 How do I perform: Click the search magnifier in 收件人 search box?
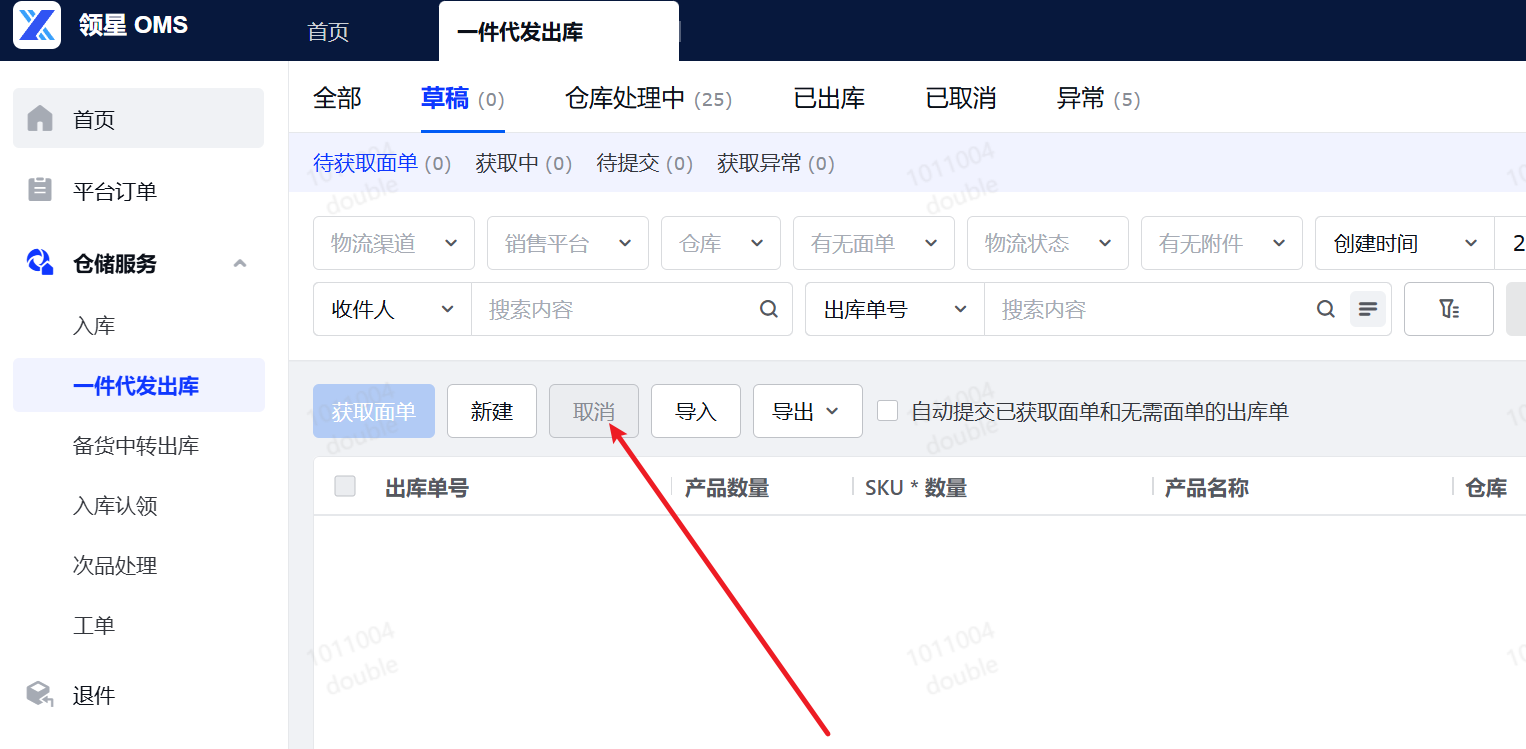pos(769,309)
